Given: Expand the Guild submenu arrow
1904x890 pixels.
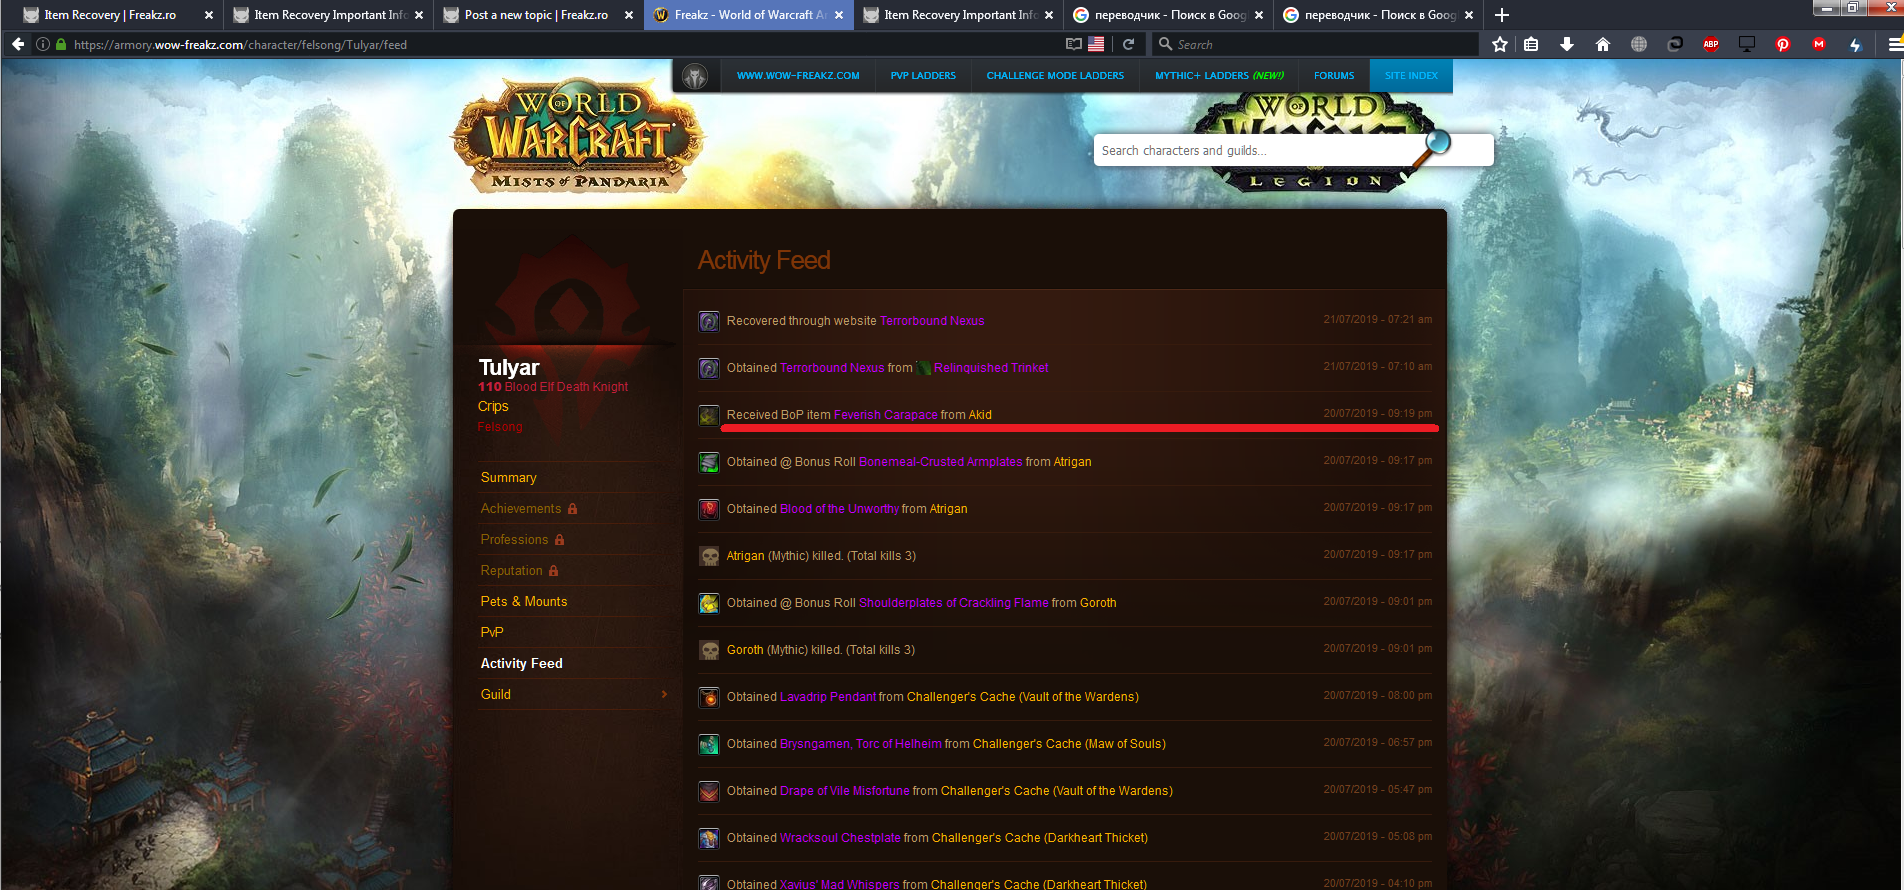Looking at the screenshot, I should pyautogui.click(x=665, y=694).
